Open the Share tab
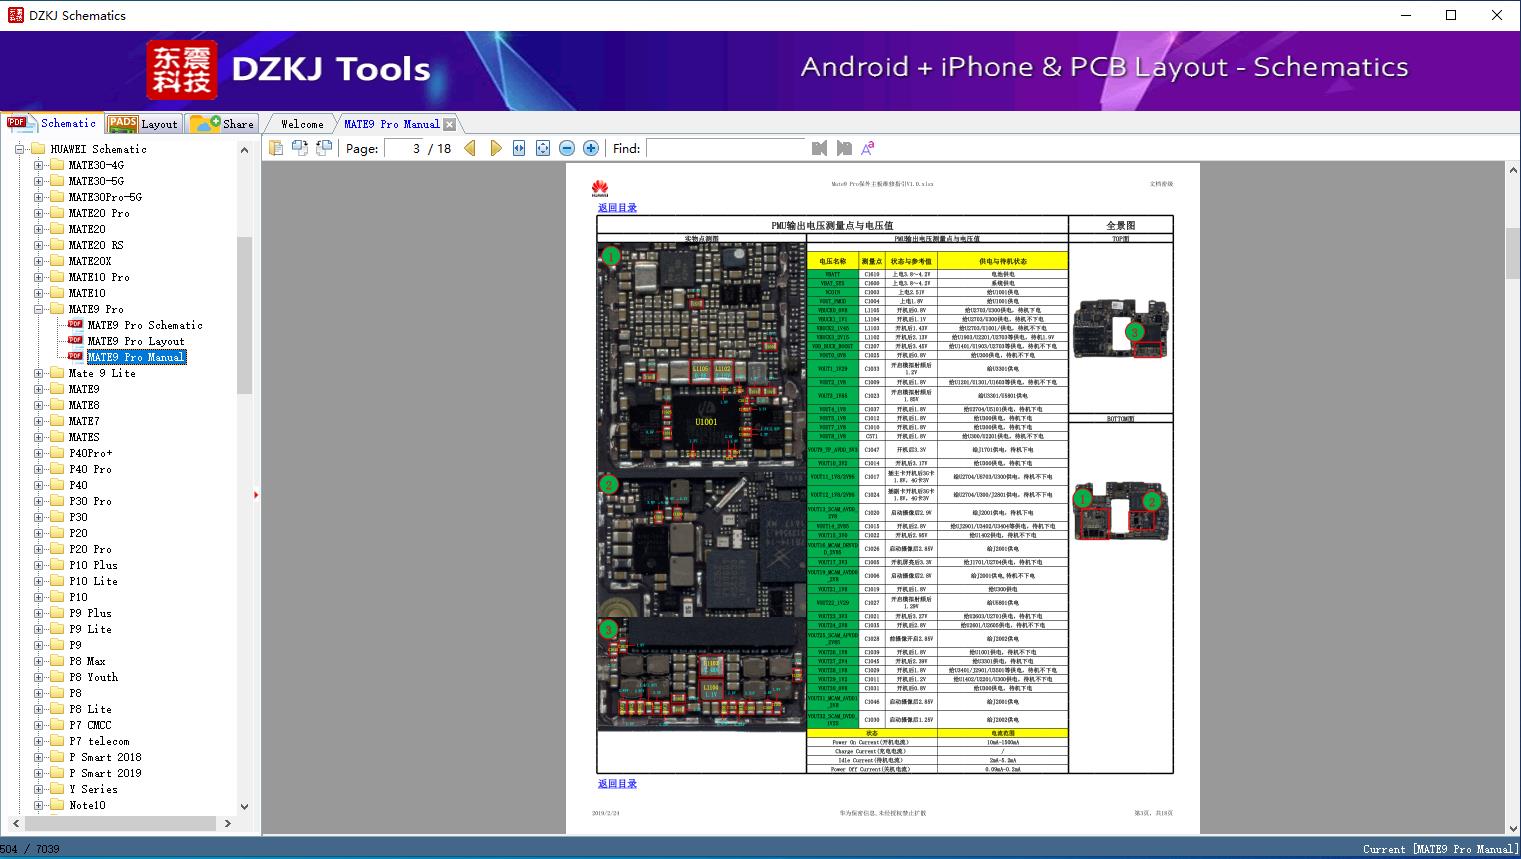The height and width of the screenshot is (859, 1521). (x=223, y=124)
